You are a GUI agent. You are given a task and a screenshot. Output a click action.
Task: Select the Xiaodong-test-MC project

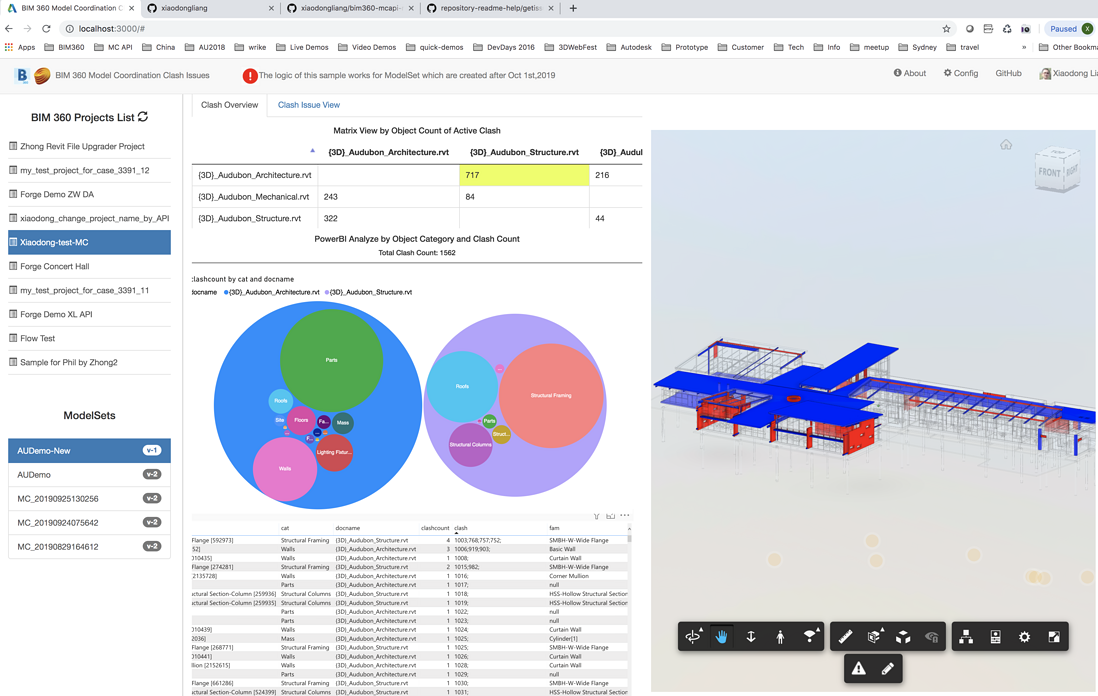(90, 242)
